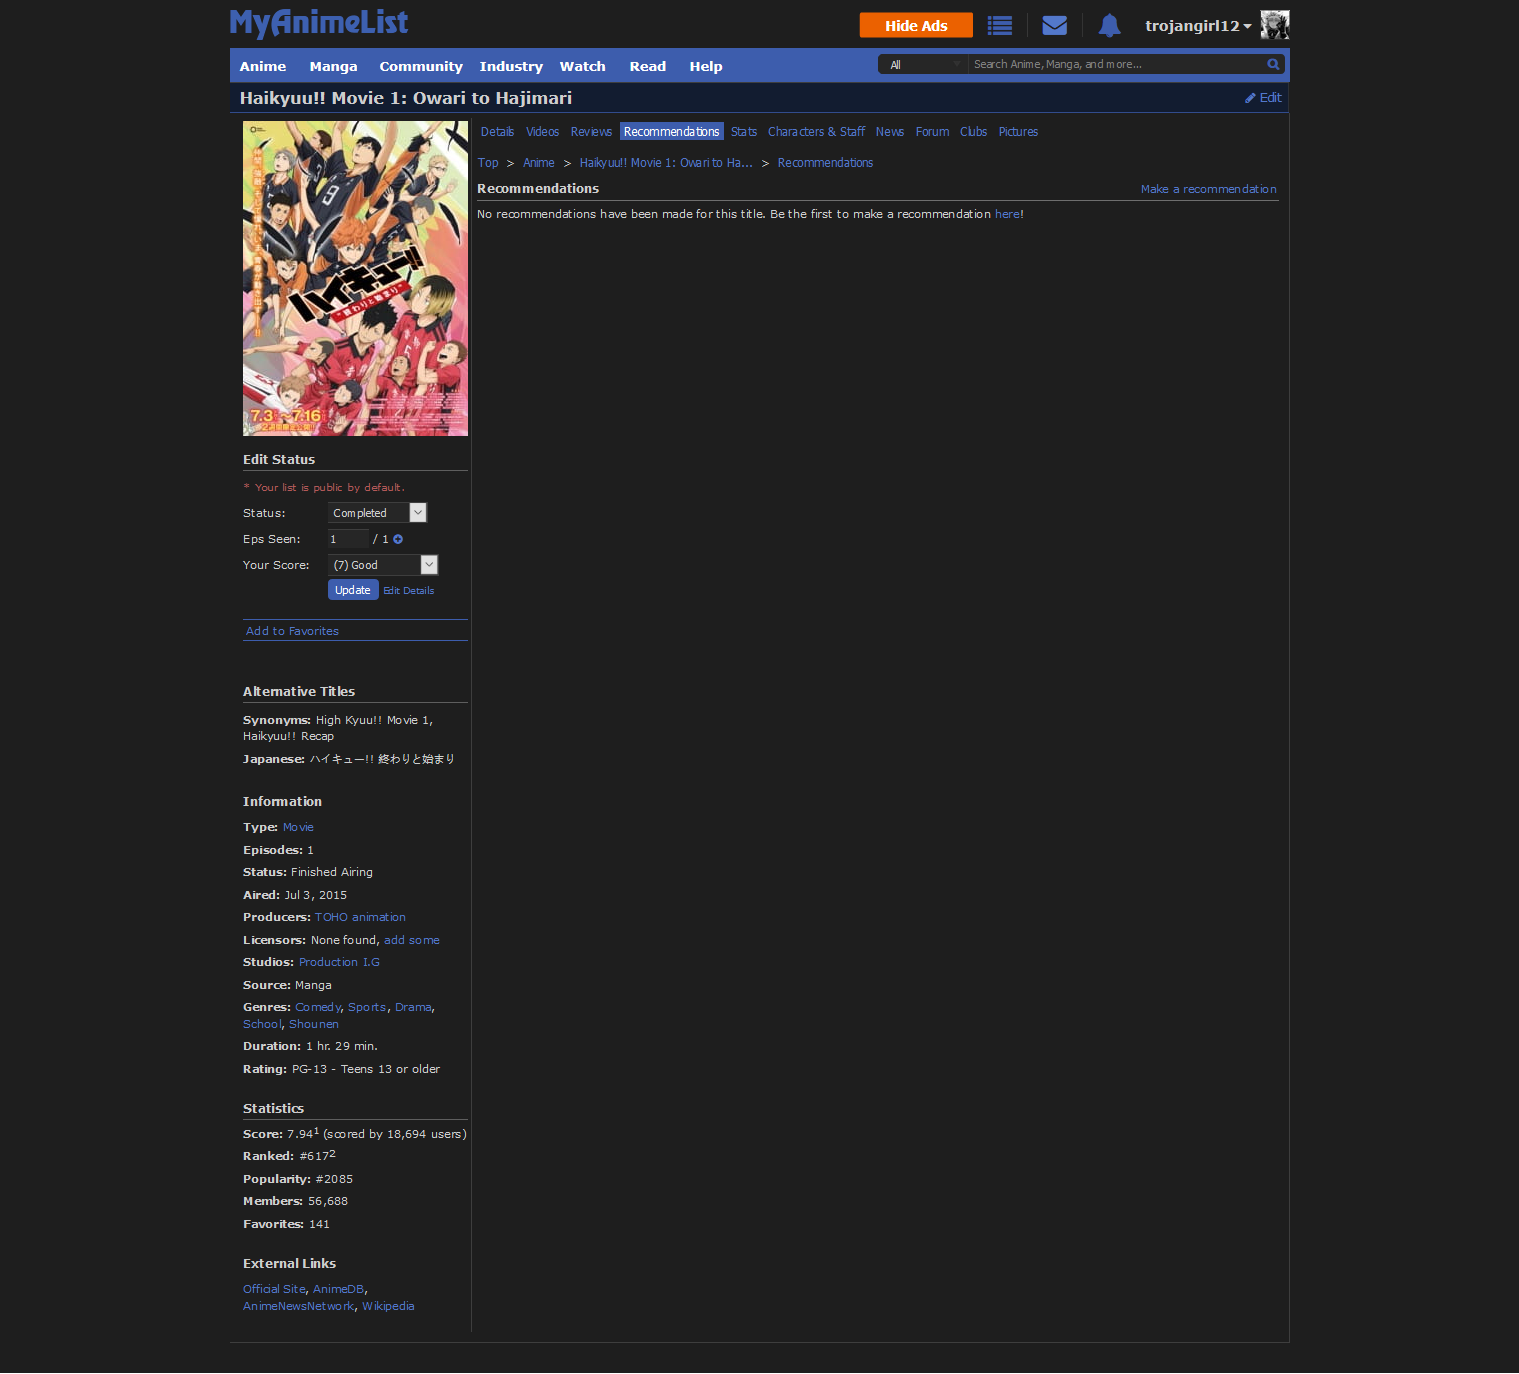1519x1374 pixels.
Task: Open the anime list icon in header
Action: coord(999,26)
